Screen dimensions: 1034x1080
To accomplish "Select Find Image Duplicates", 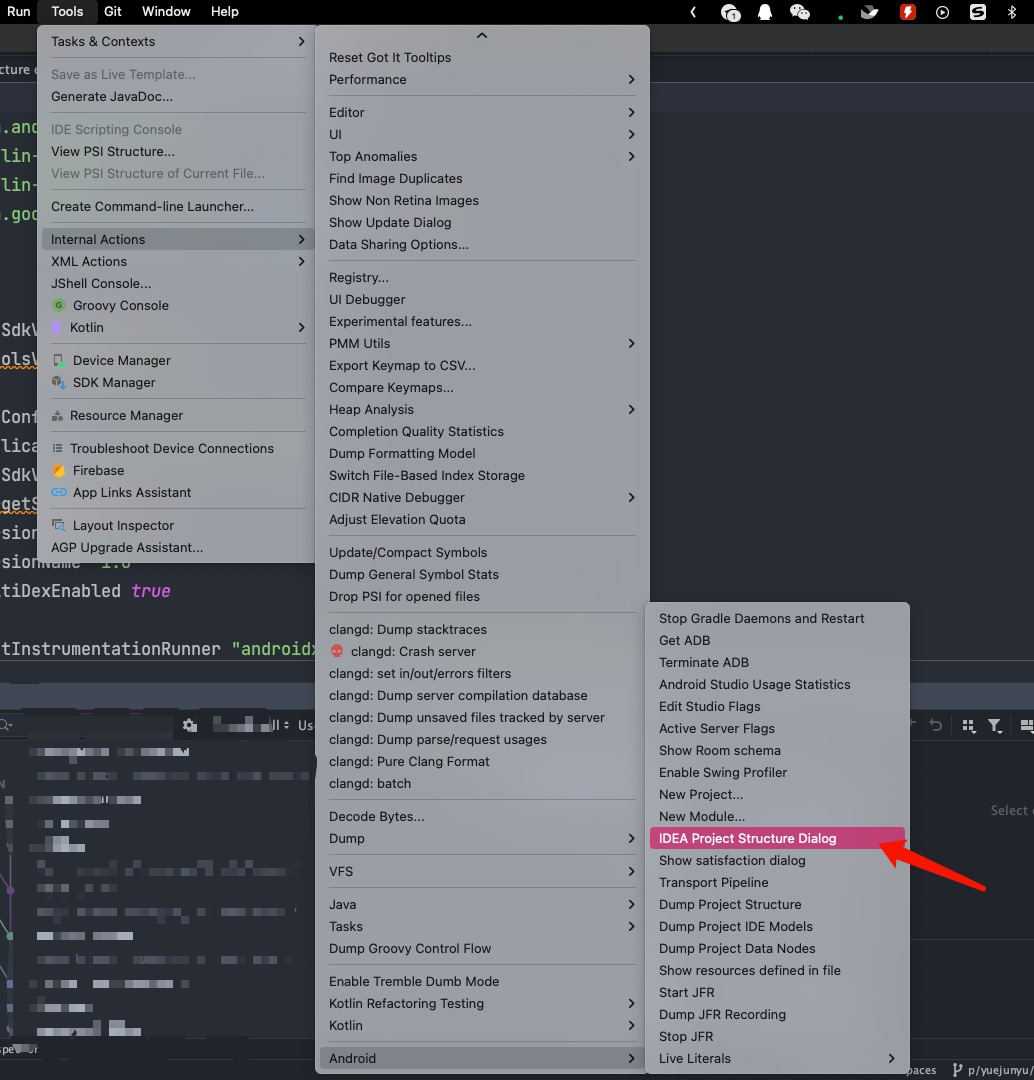I will point(482,178).
